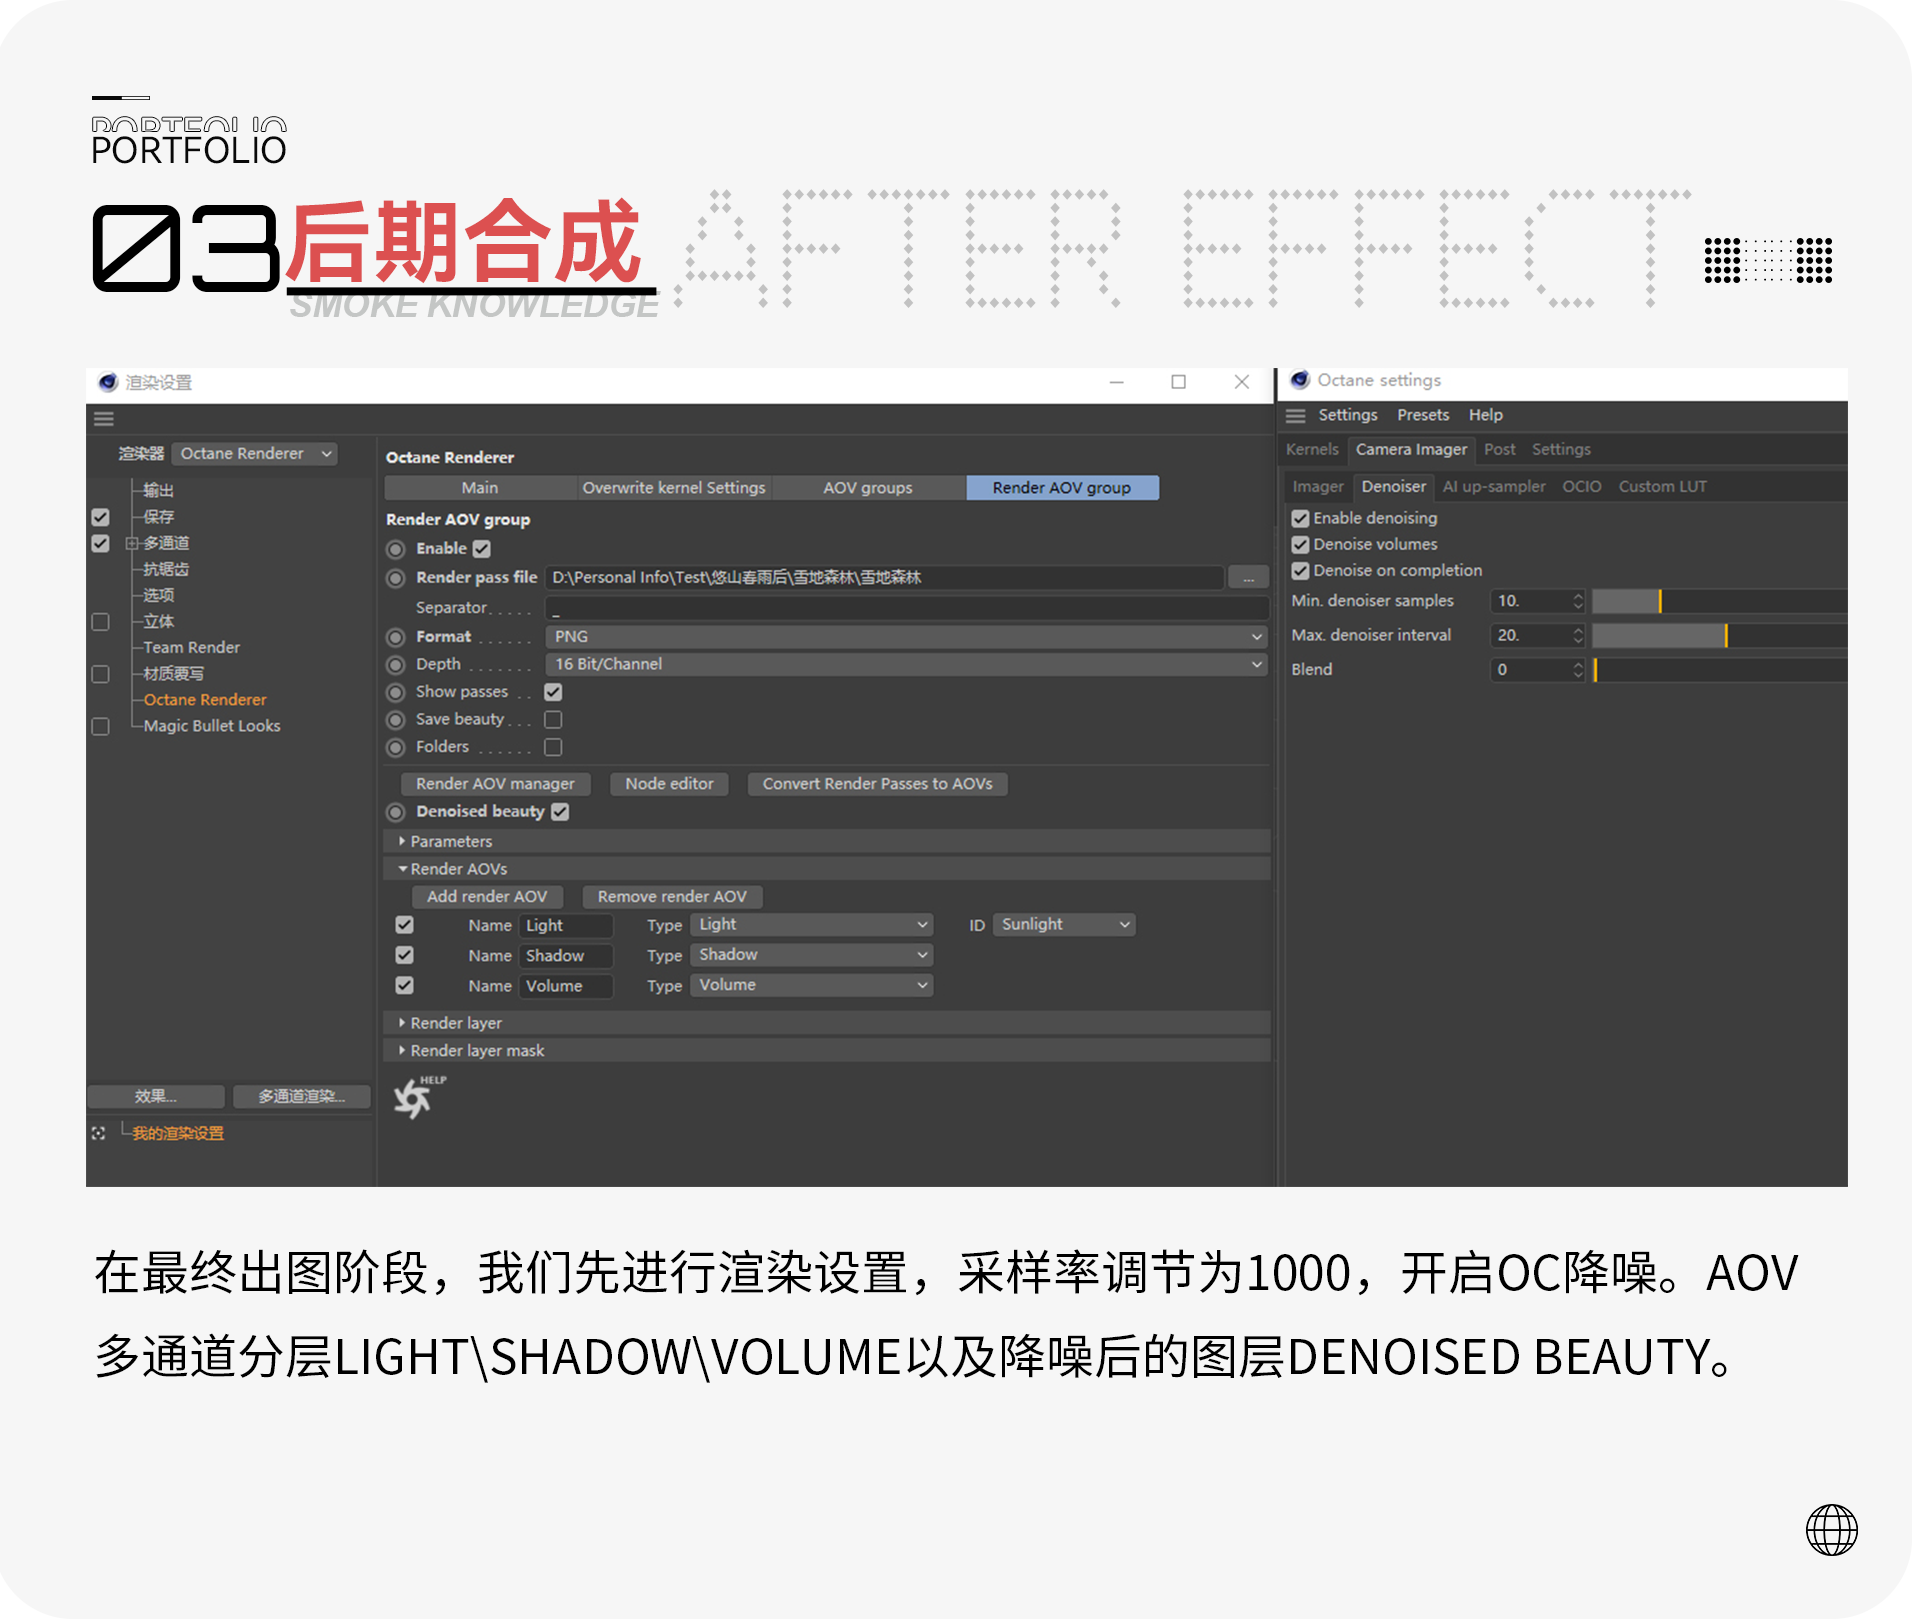Image resolution: width=1920 pixels, height=1619 pixels.
Task: Click the browse "..." icon for Render pass file
Action: [1247, 577]
